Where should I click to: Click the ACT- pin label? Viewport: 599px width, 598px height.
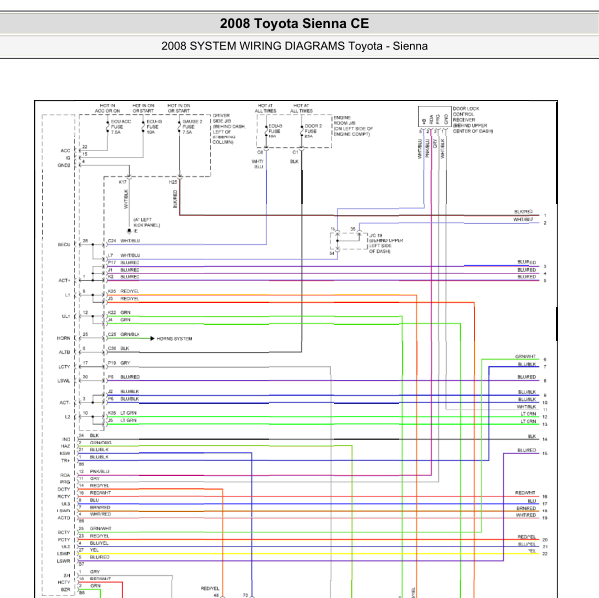pyautogui.click(x=64, y=403)
